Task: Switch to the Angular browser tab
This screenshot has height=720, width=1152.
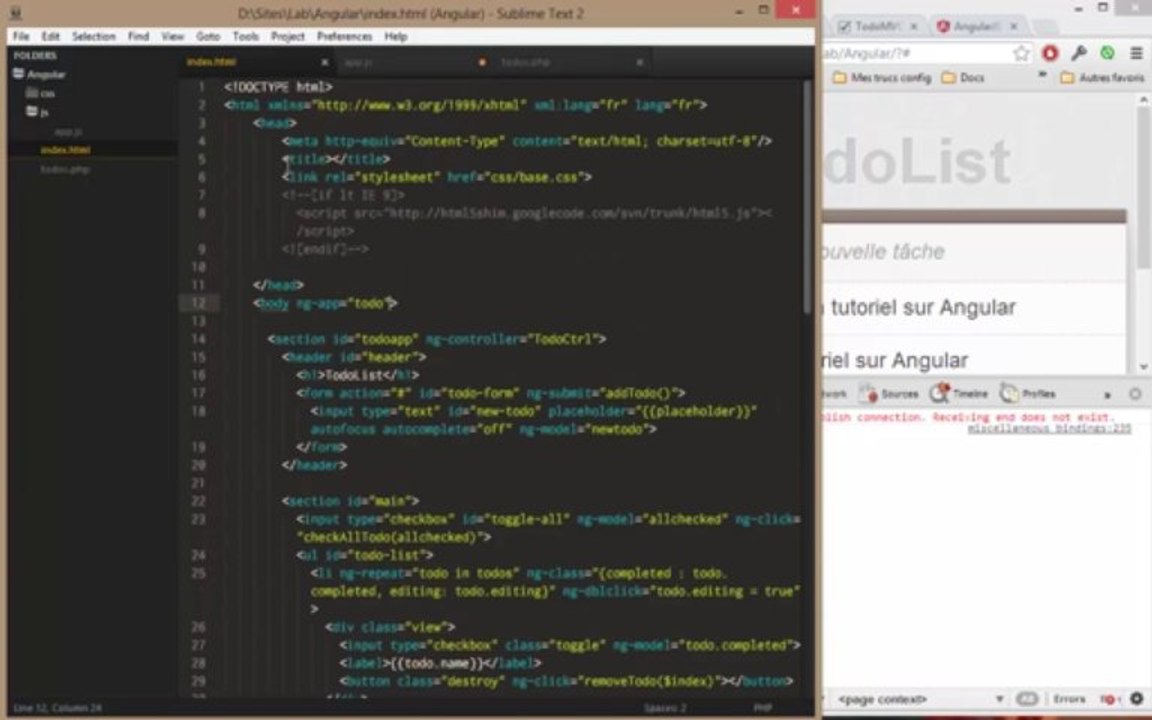Action: (977, 26)
